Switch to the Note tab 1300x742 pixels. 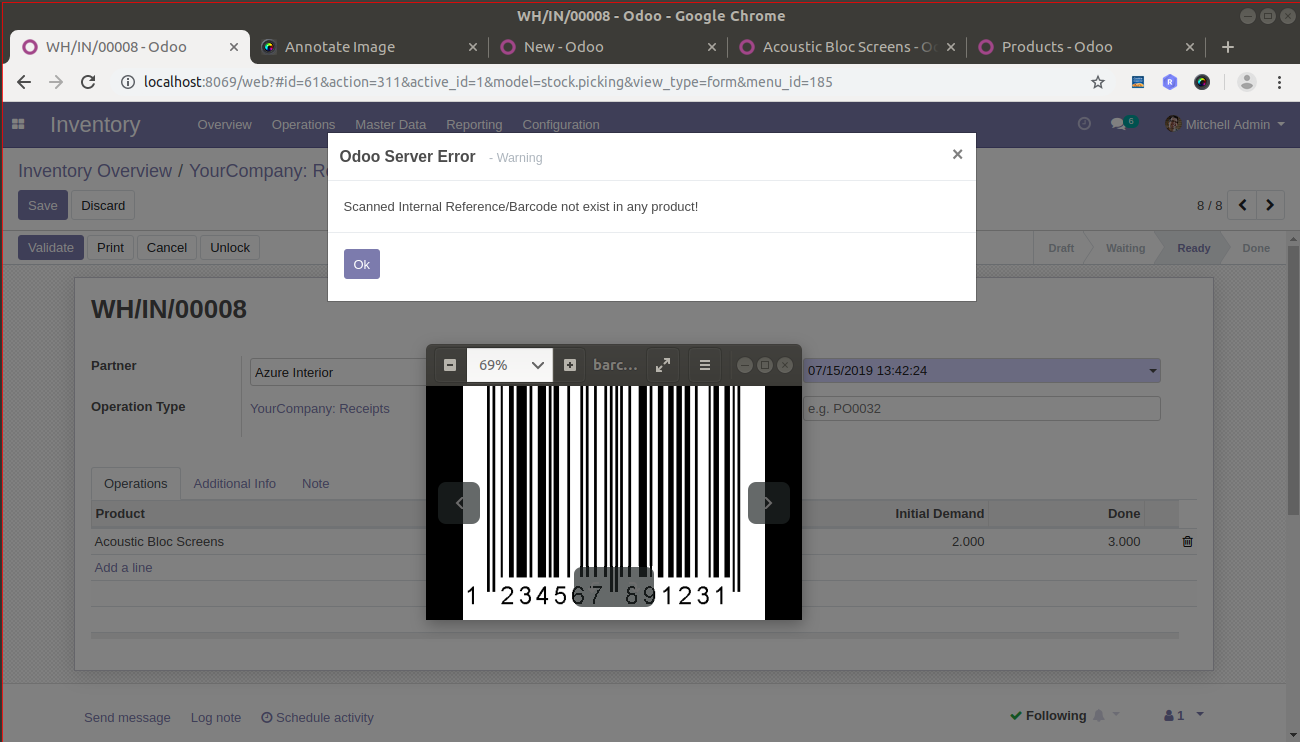point(316,484)
